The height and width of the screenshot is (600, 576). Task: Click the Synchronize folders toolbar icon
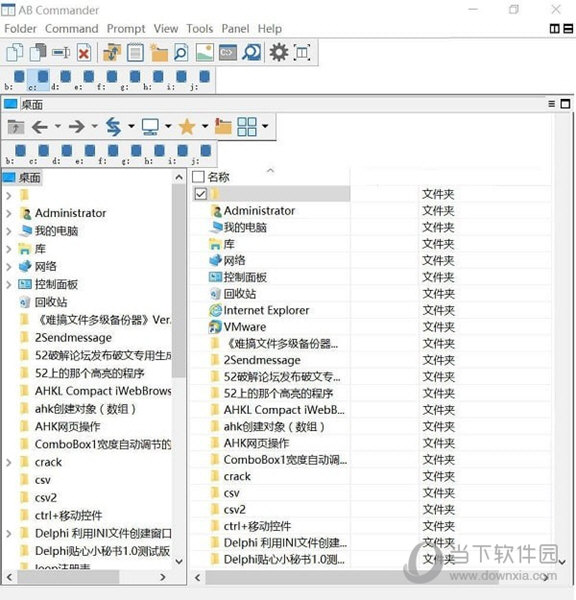click(x=112, y=52)
